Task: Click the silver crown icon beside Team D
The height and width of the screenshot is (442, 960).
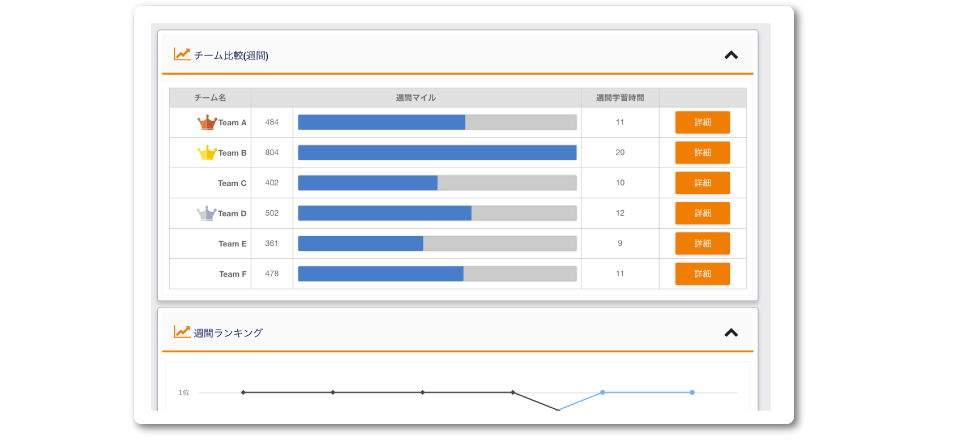Action: [x=207, y=213]
